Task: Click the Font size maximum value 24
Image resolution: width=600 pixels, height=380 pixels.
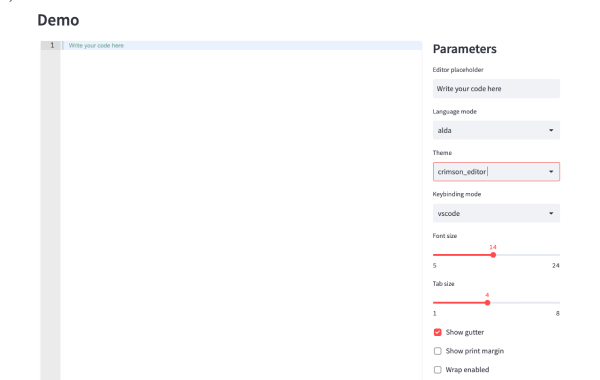Action: coord(556,265)
